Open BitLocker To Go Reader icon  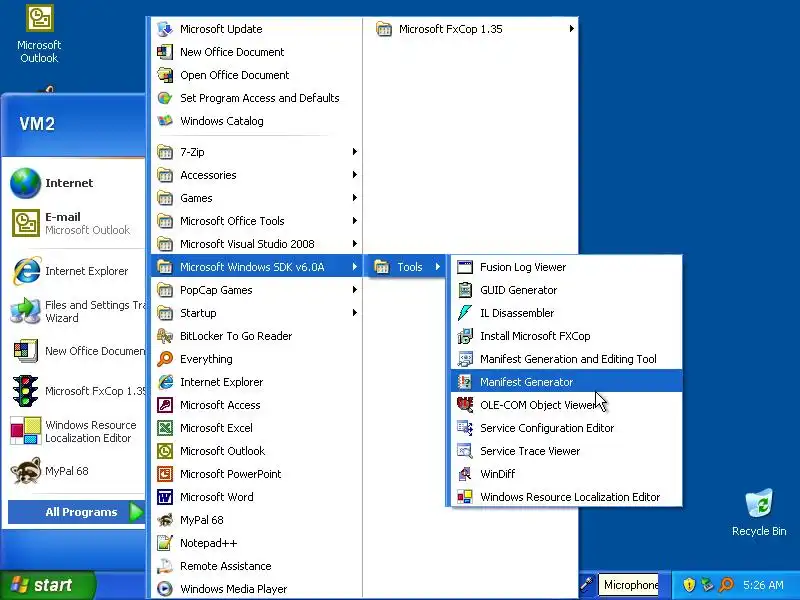click(165, 336)
